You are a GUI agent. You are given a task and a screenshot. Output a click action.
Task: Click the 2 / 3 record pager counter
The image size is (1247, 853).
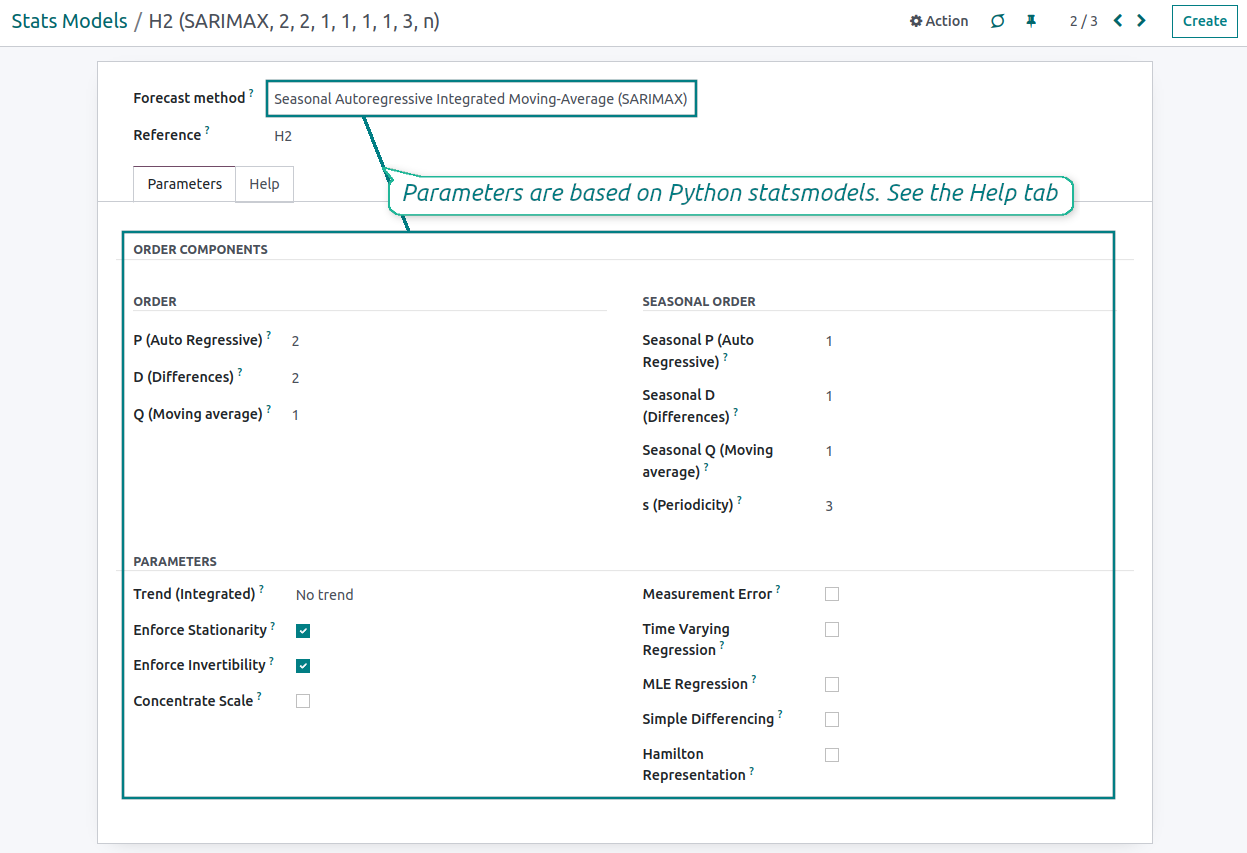pyautogui.click(x=1083, y=21)
